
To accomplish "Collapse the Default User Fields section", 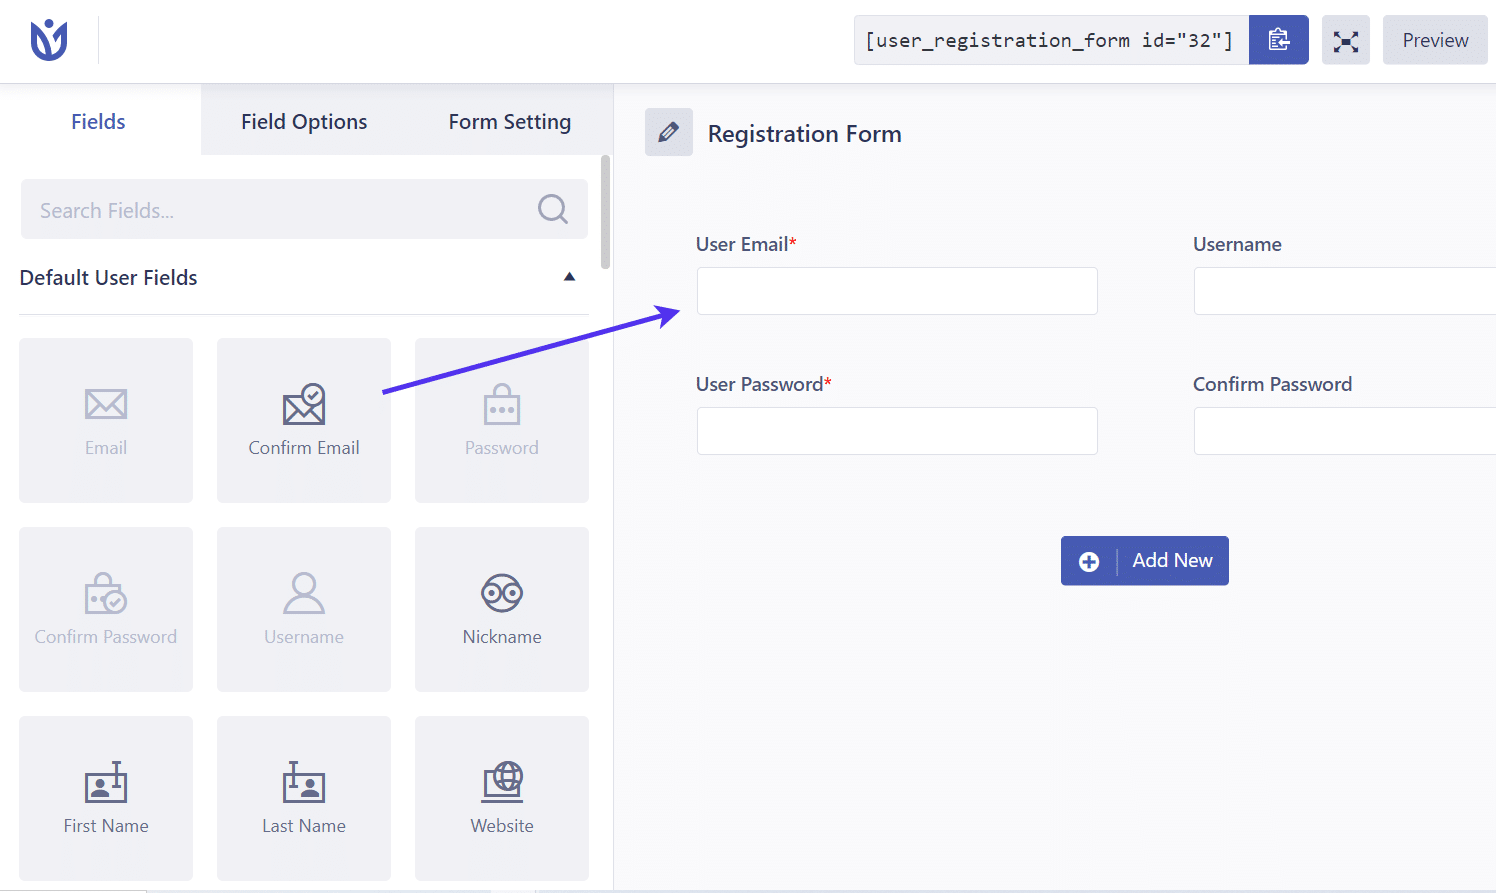I will tap(569, 276).
